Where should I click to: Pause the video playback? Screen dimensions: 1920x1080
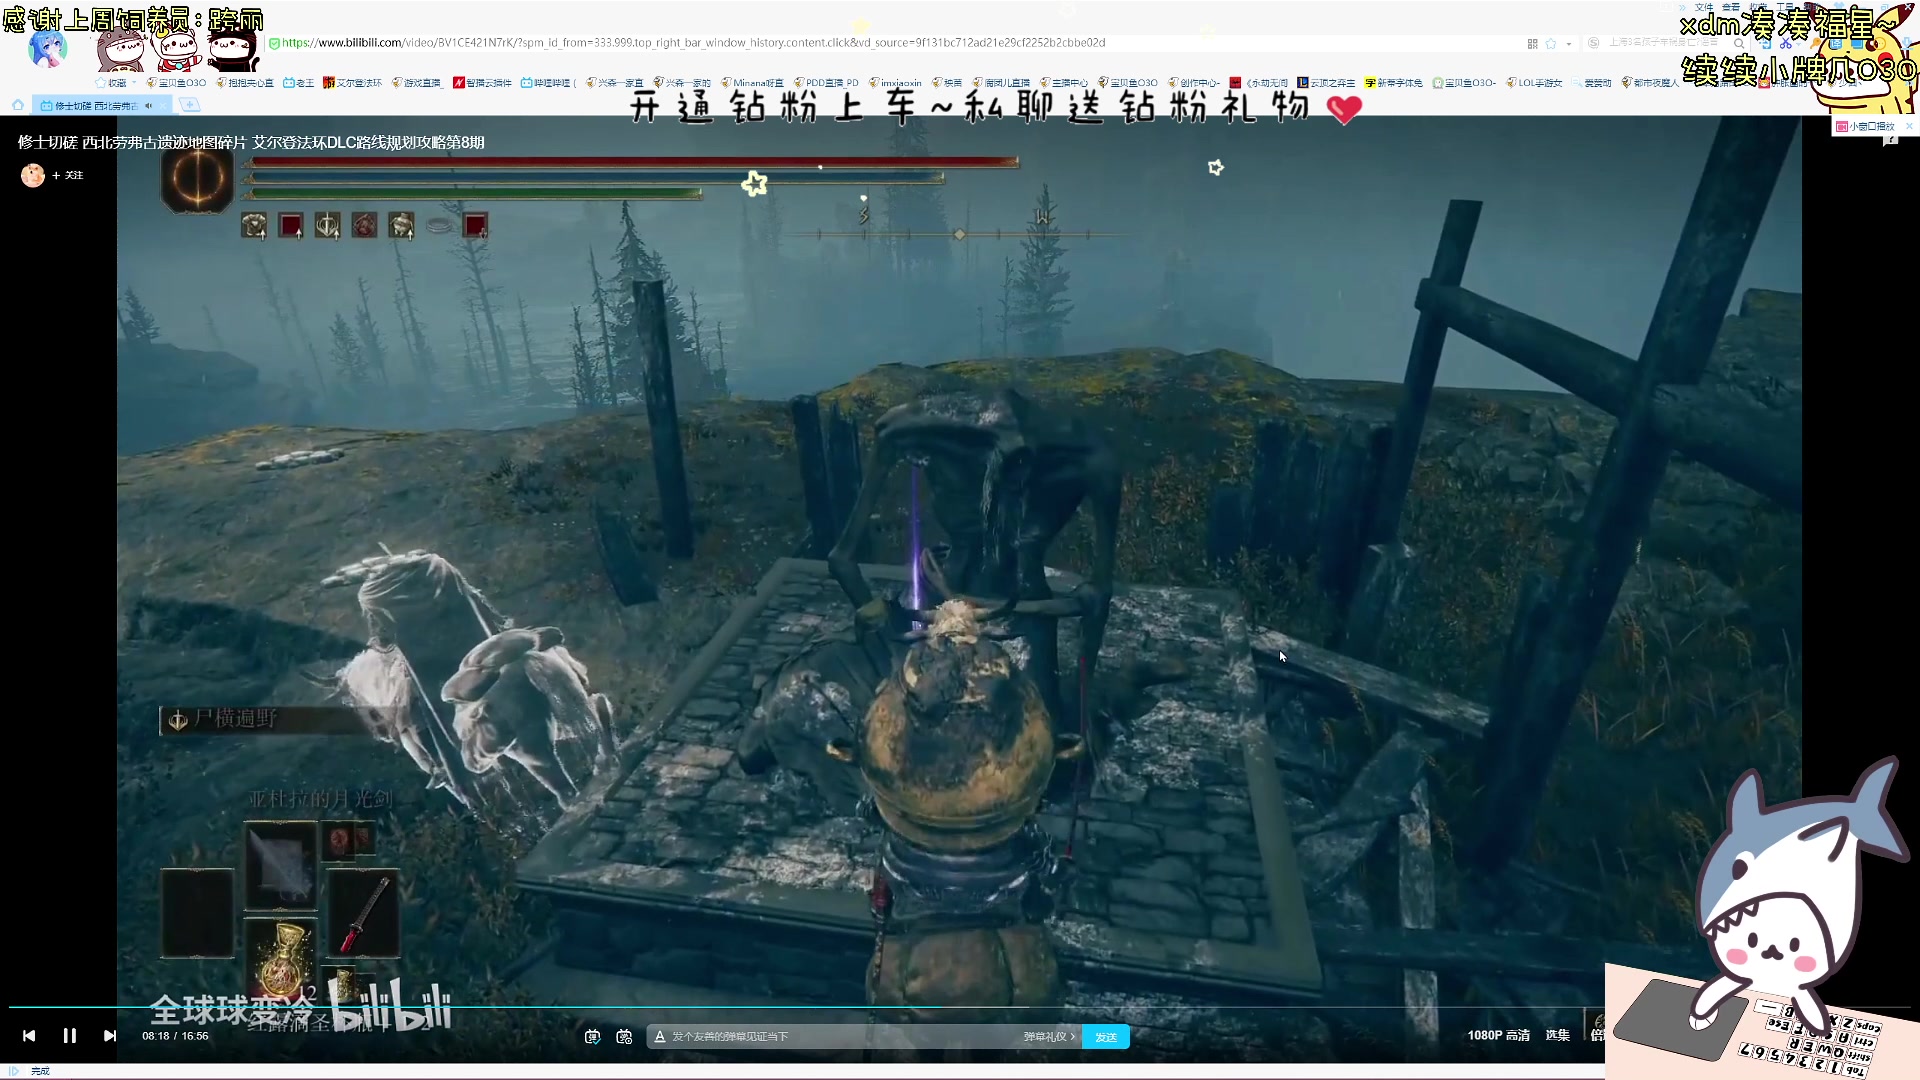coord(69,1036)
